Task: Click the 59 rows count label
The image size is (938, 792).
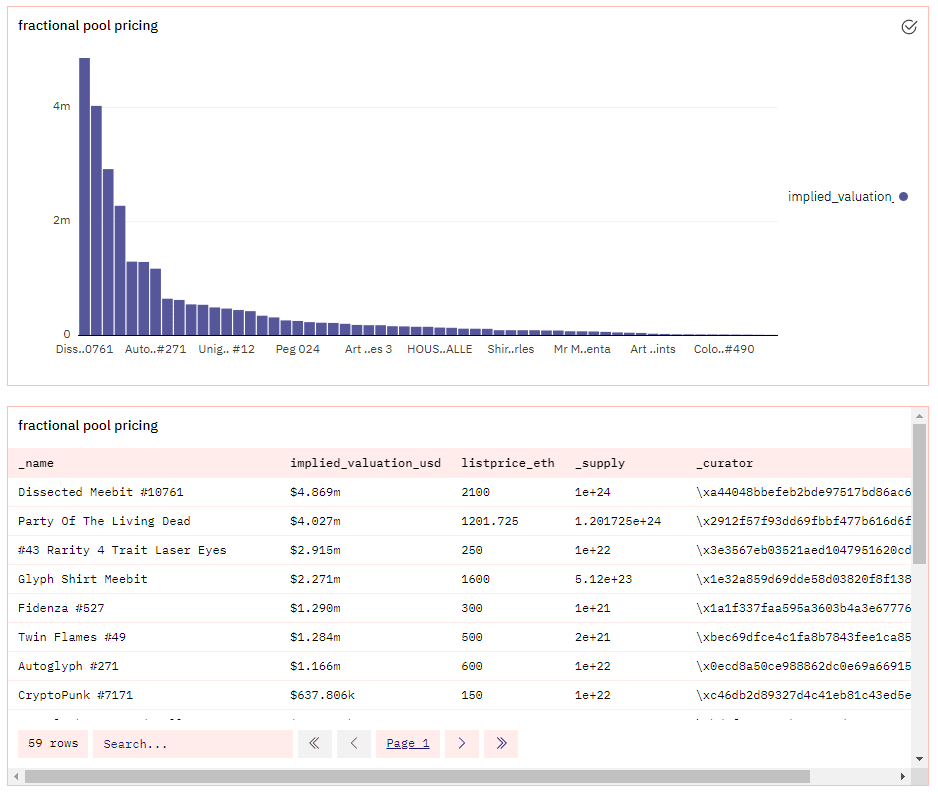Action: tap(53, 744)
